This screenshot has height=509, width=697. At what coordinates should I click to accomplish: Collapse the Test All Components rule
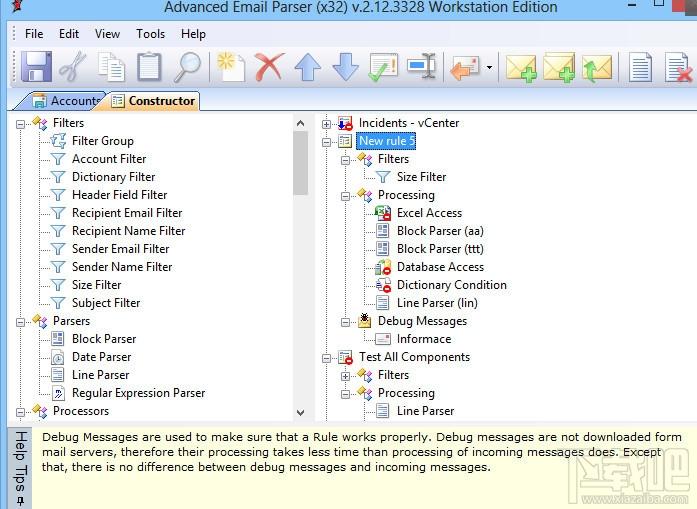[326, 358]
